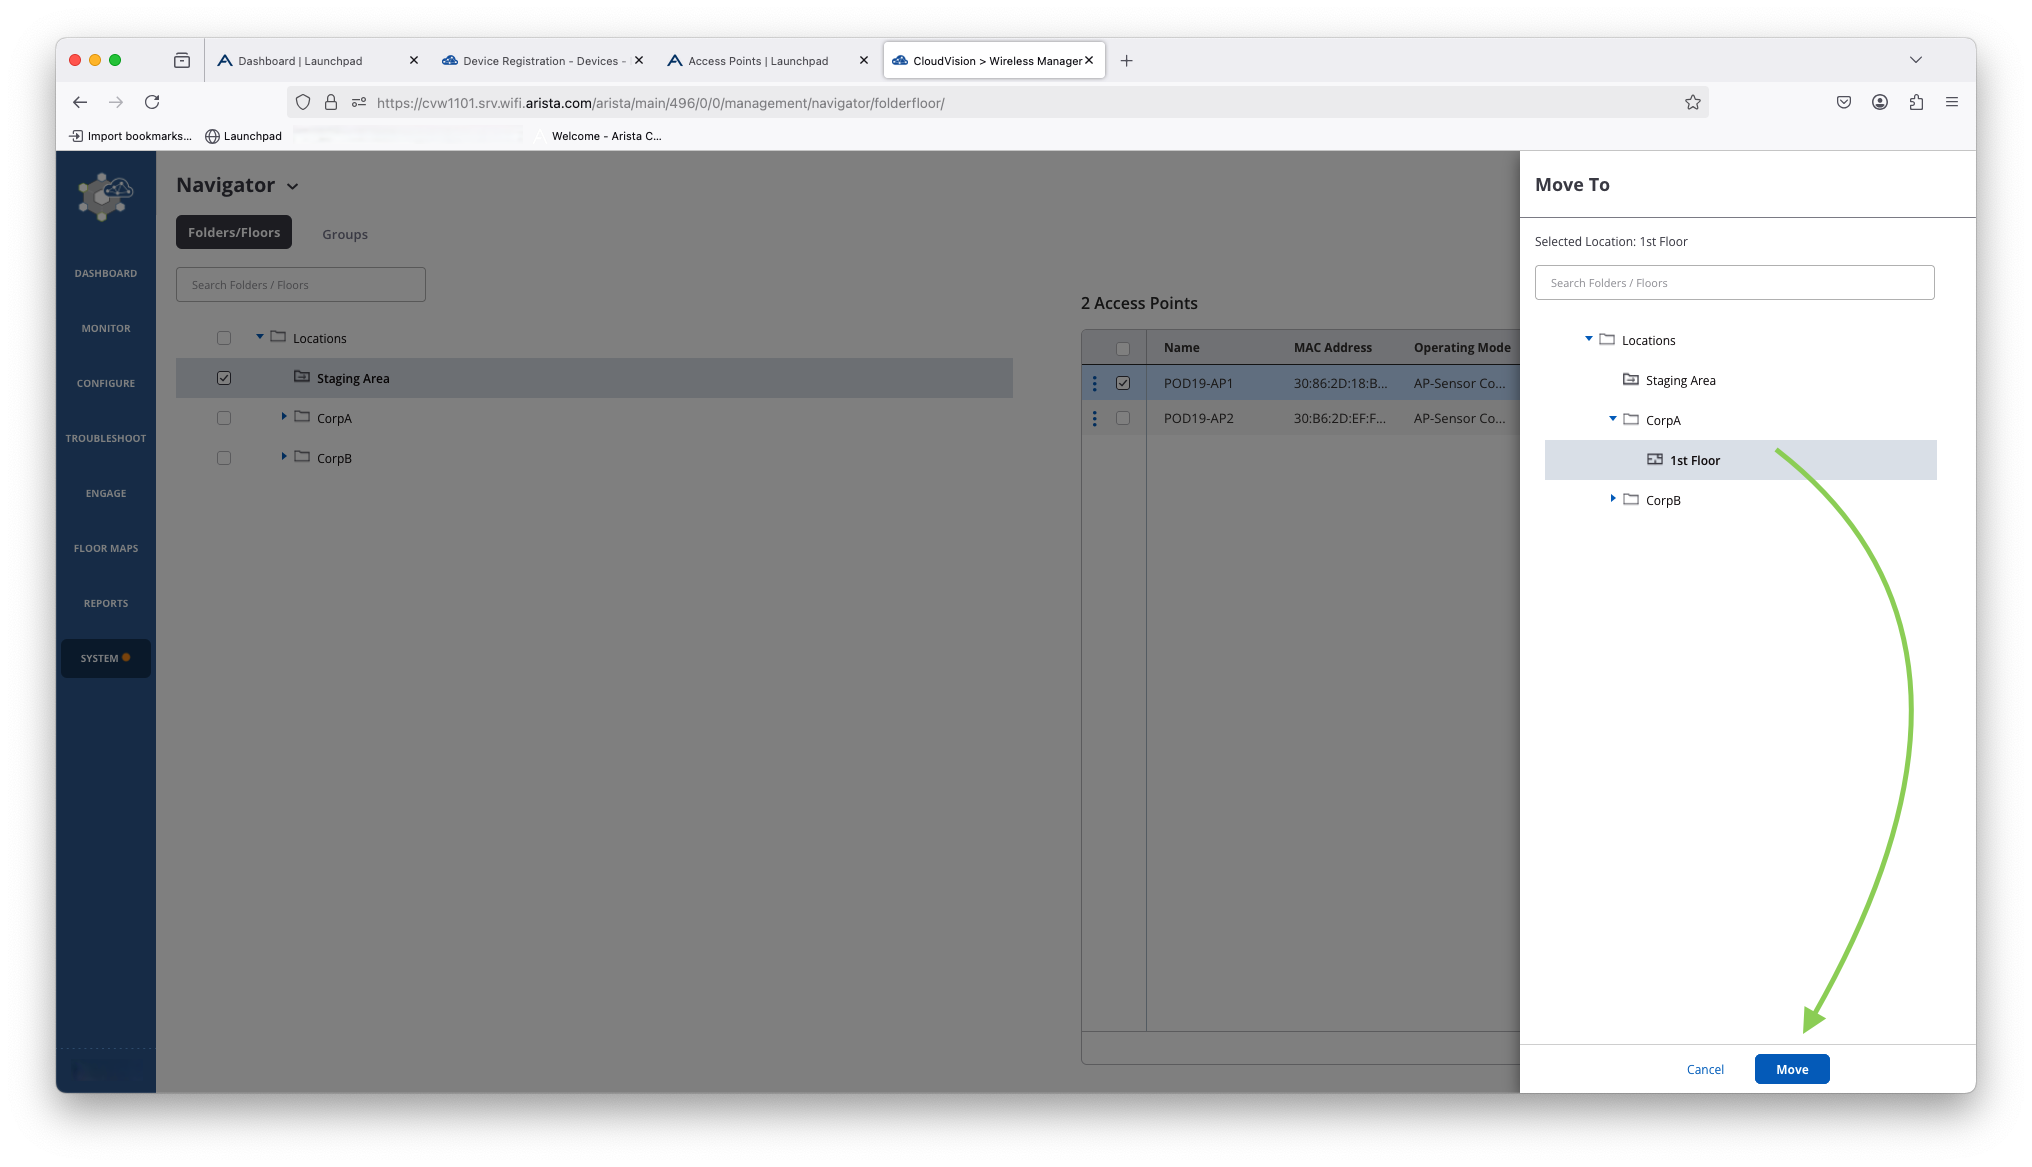Expand the CorpB folder in Move To panel
This screenshot has height=1167, width=2032.
[1612, 498]
